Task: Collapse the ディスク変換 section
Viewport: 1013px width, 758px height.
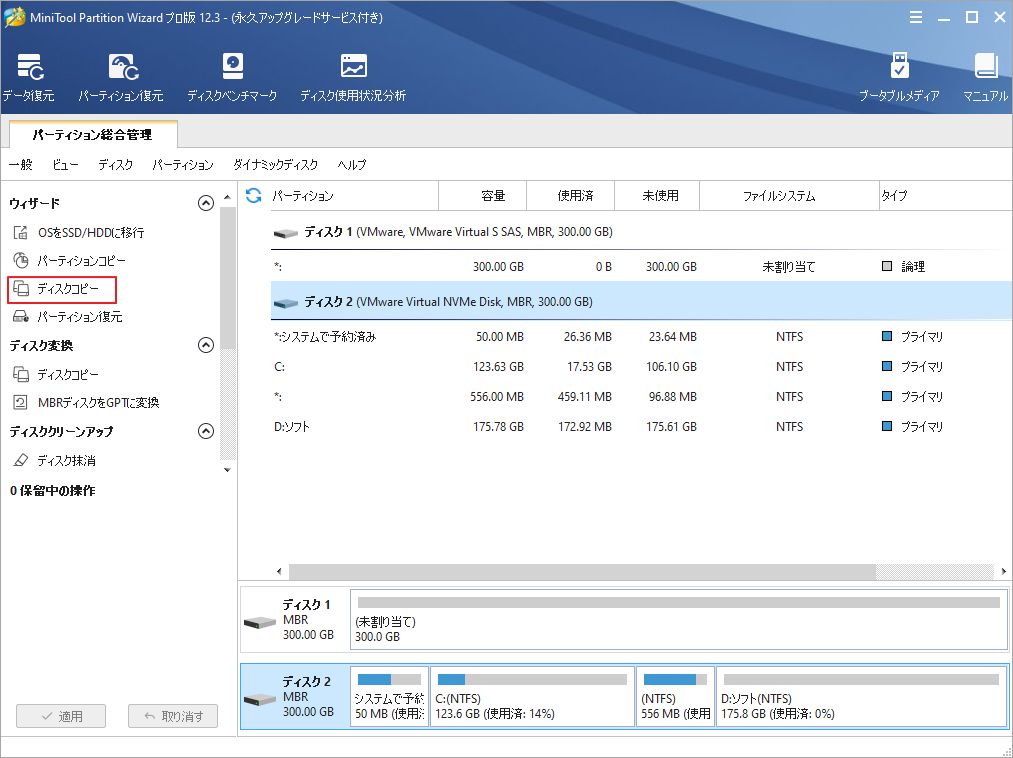Action: [206, 345]
